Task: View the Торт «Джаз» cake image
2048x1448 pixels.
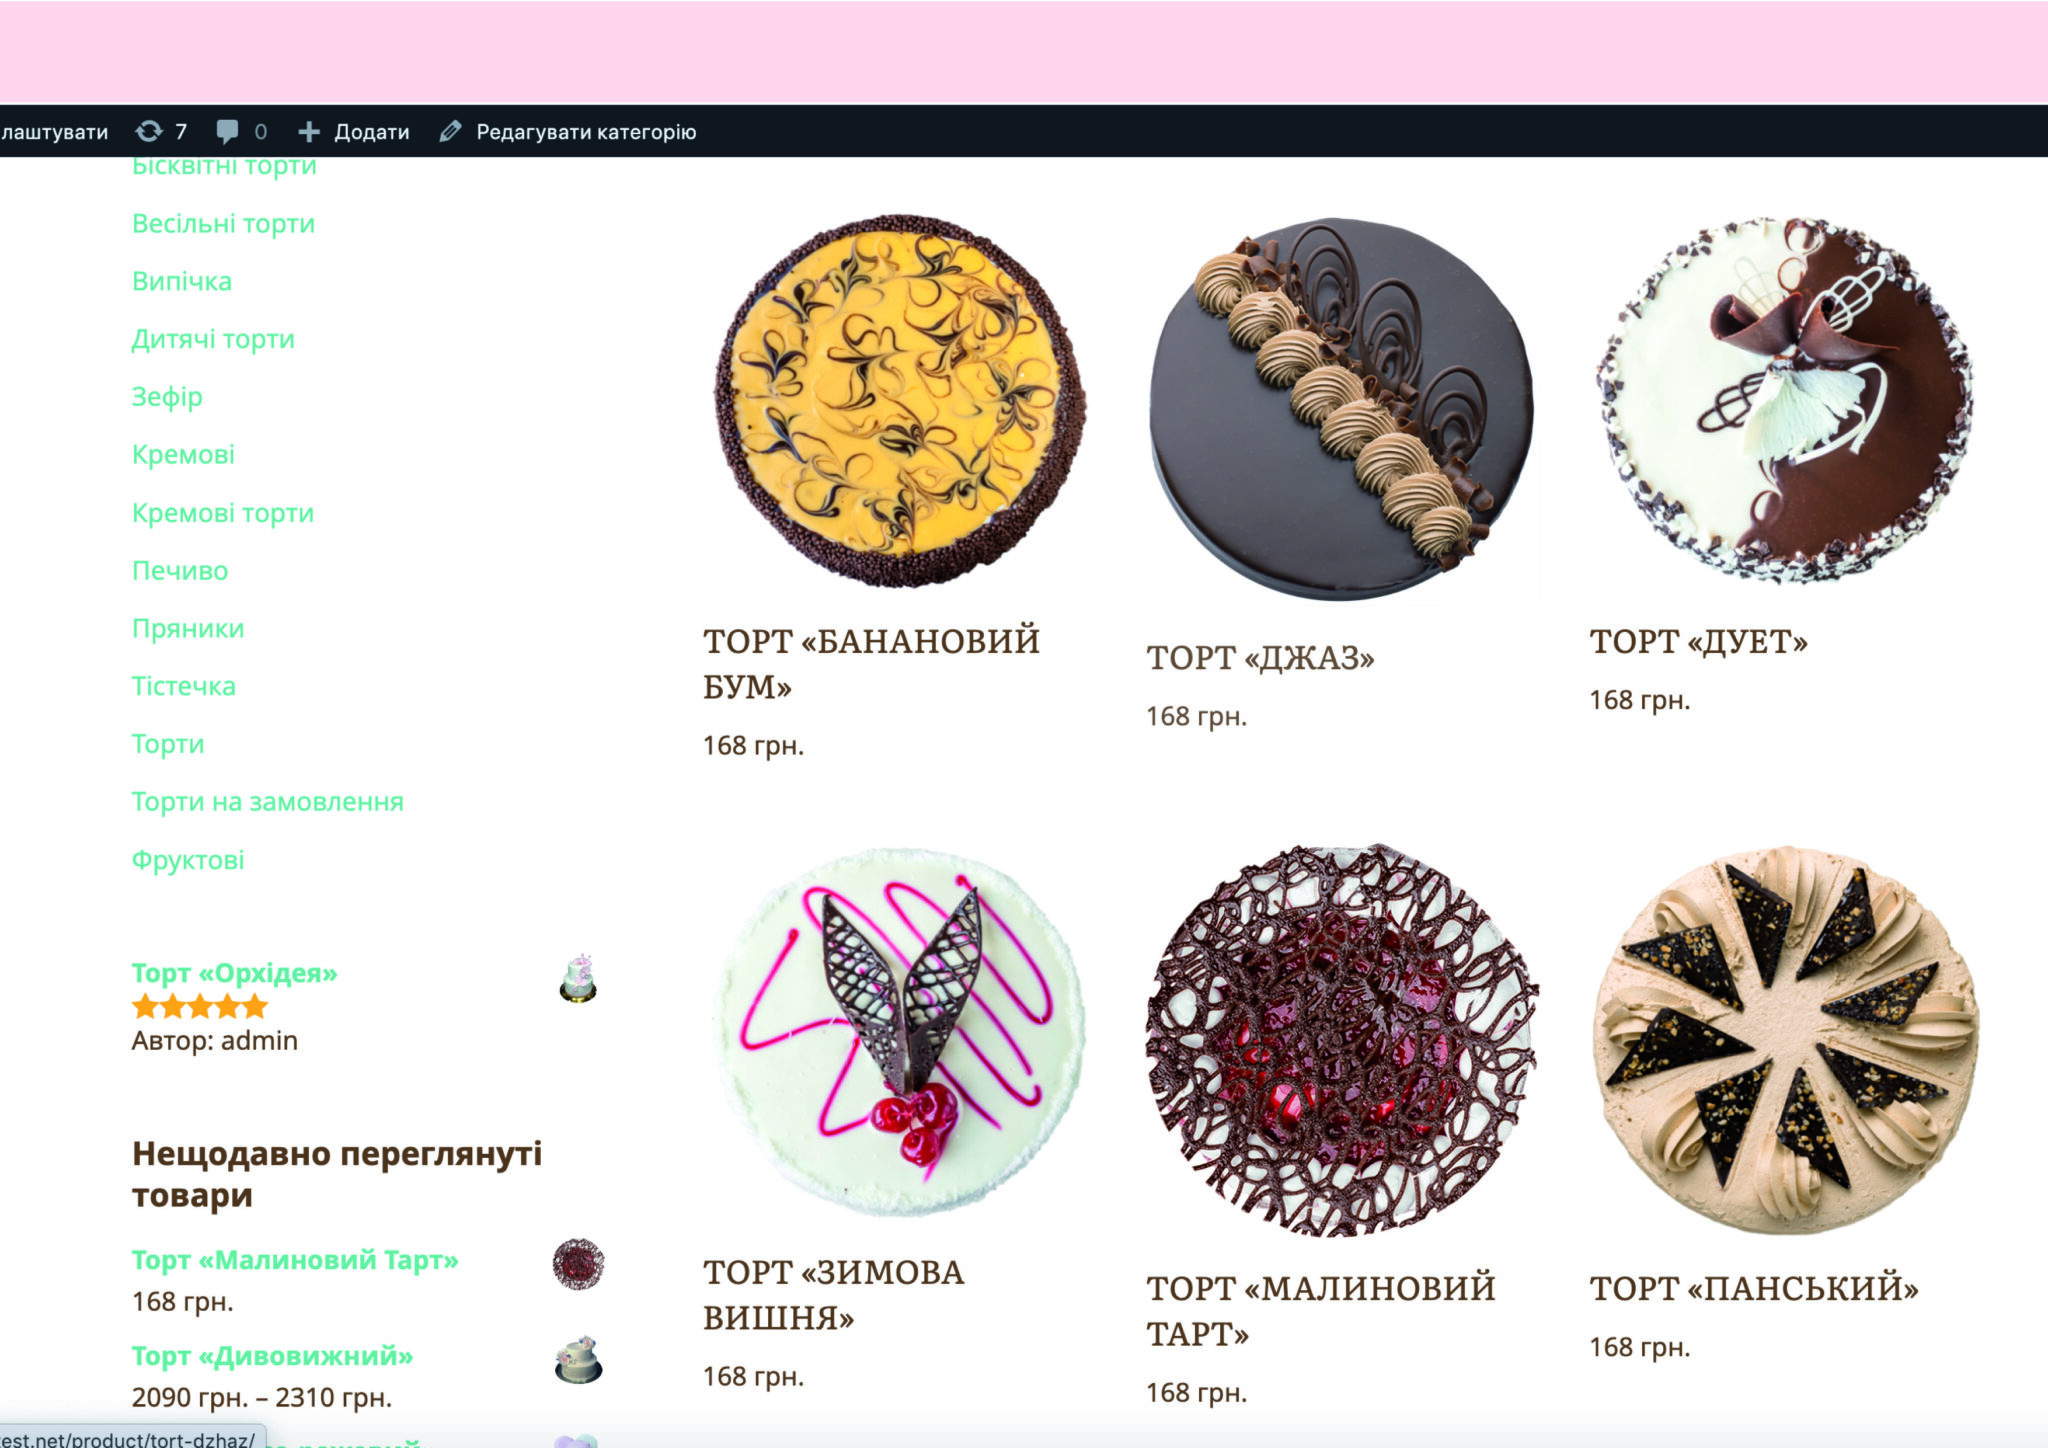Action: tap(1341, 409)
